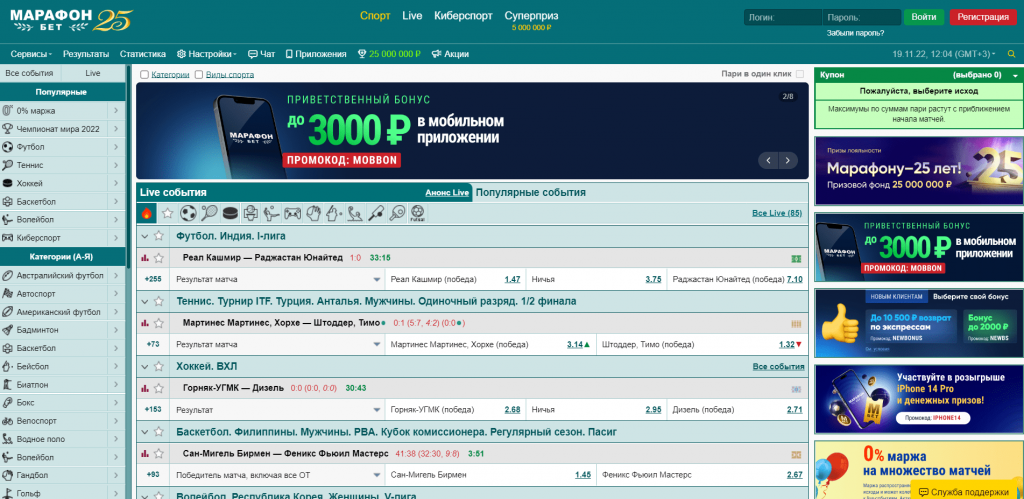Open scoreboard icon for Мартинес Мартинес tennis match

(796, 323)
